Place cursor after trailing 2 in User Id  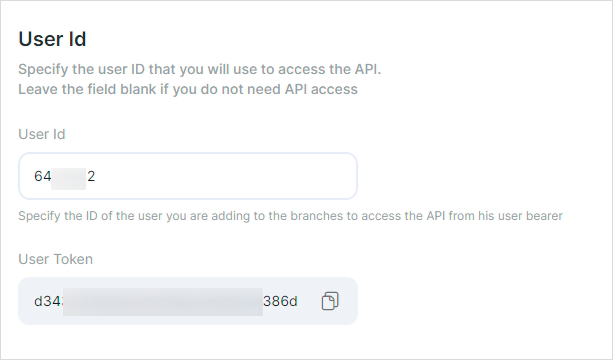pos(96,176)
